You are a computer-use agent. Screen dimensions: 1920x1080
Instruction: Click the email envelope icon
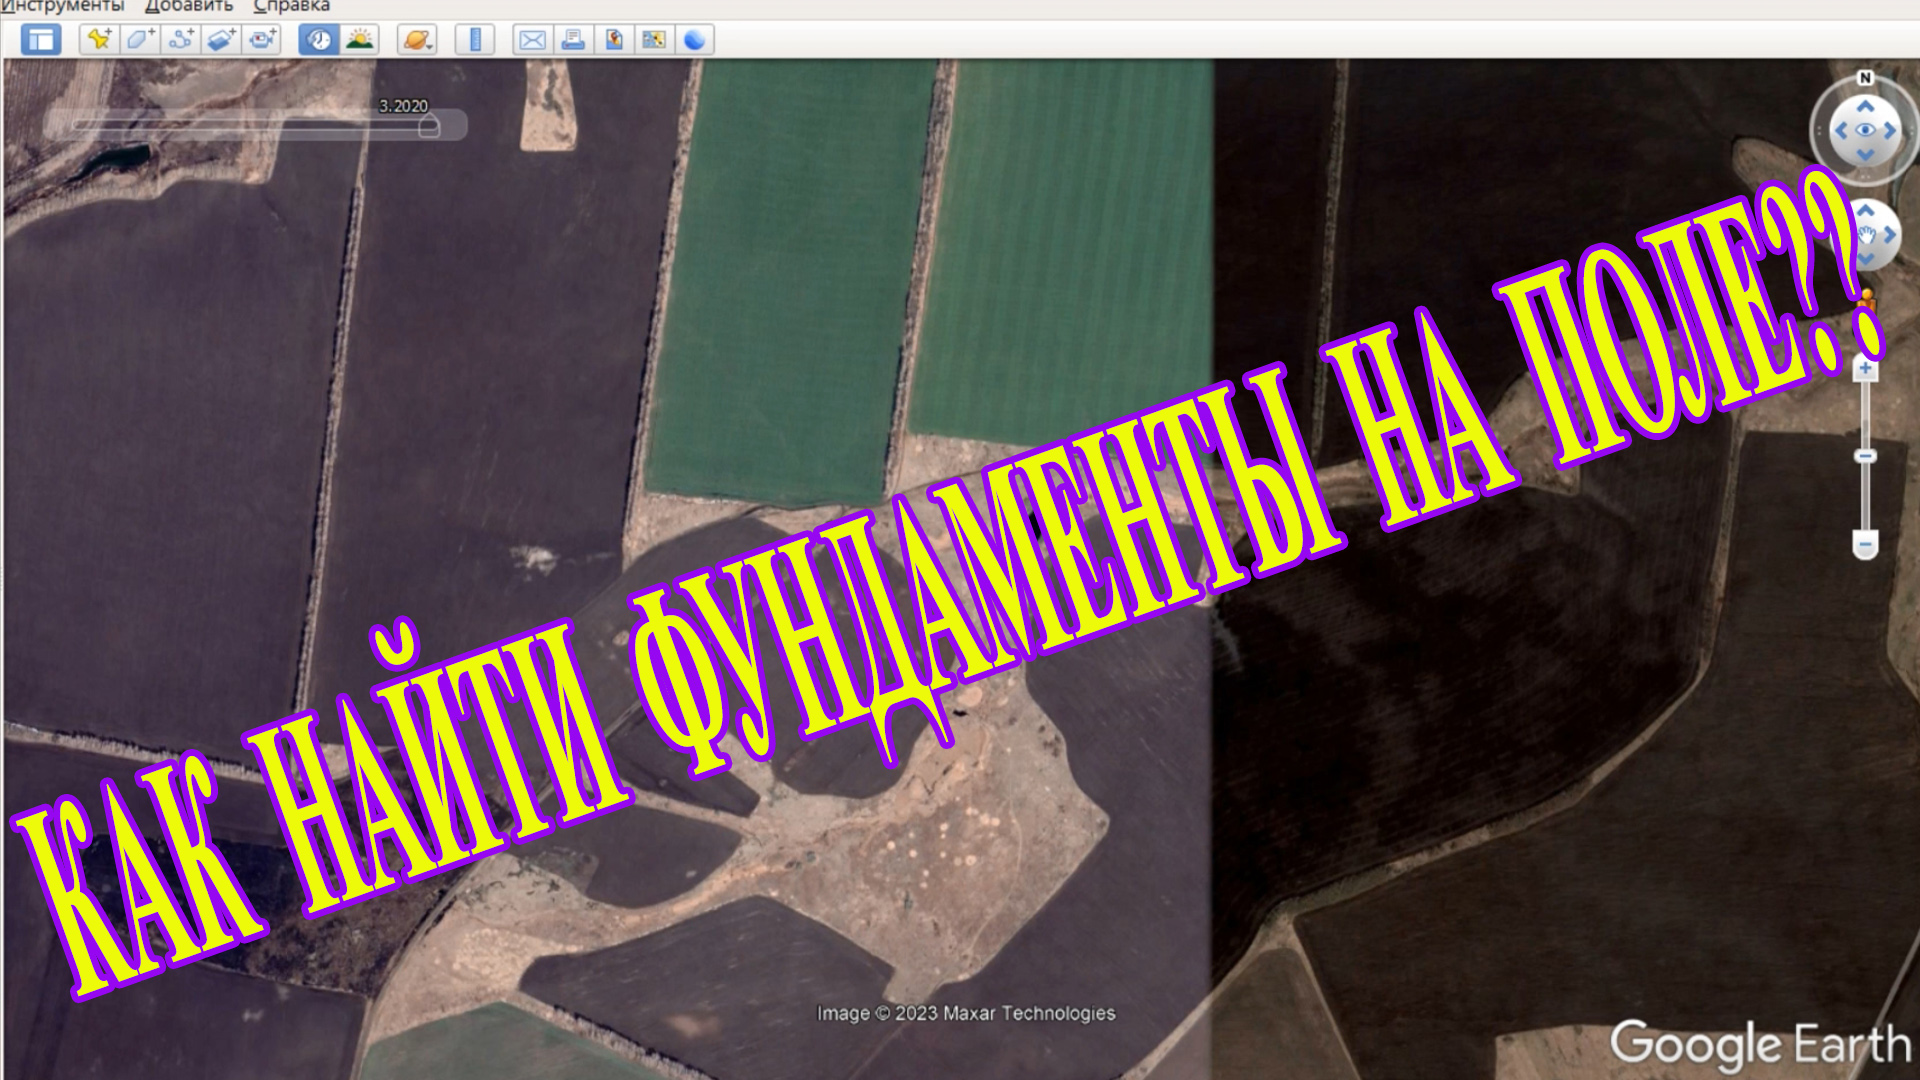(532, 40)
